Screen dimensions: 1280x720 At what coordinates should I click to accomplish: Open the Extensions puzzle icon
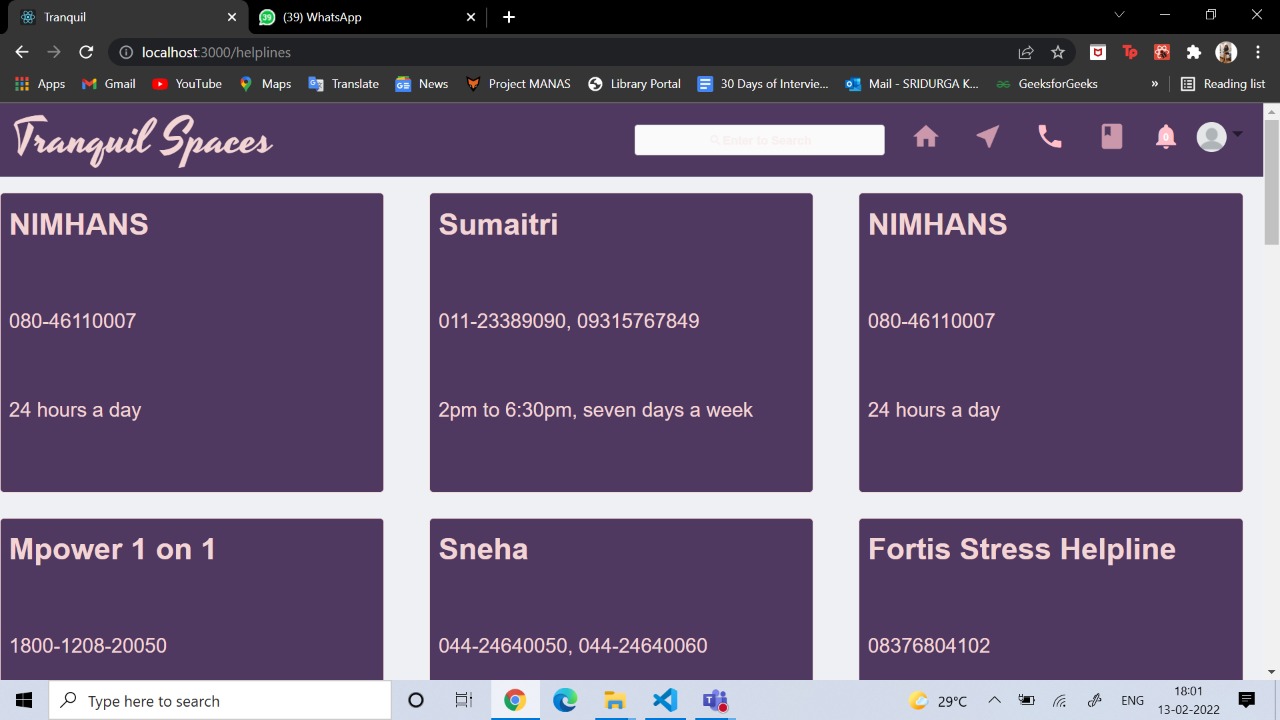1194,52
